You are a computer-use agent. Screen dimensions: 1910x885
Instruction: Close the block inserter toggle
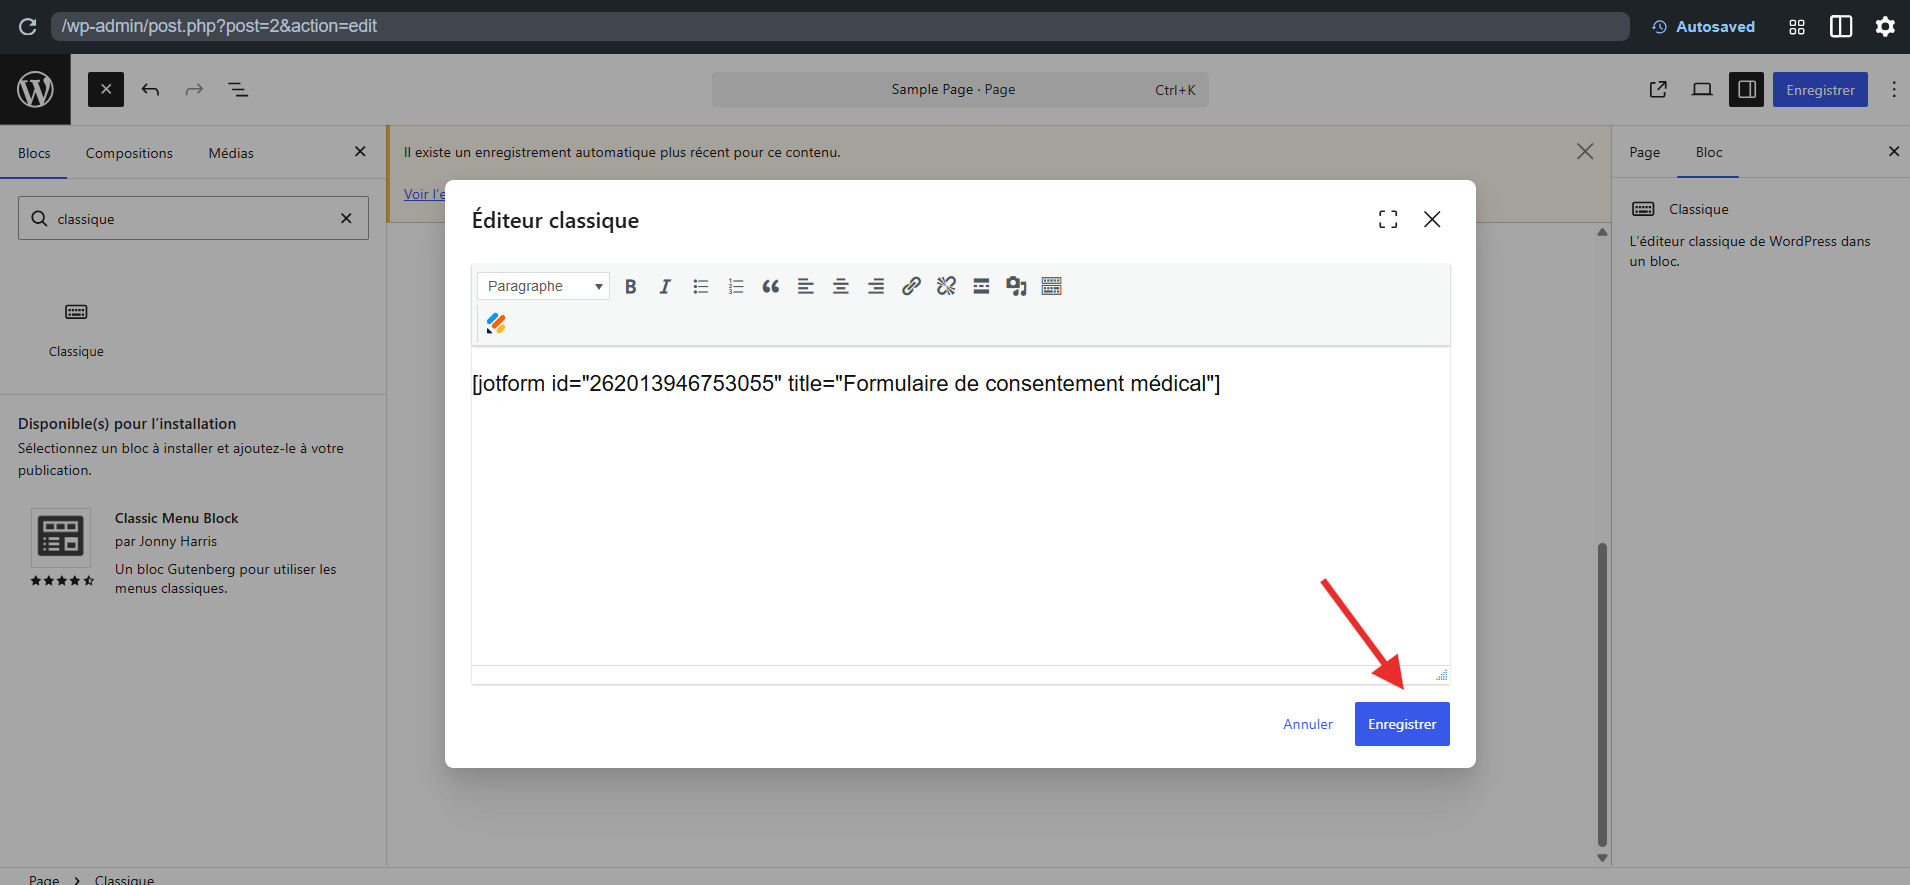click(x=106, y=89)
